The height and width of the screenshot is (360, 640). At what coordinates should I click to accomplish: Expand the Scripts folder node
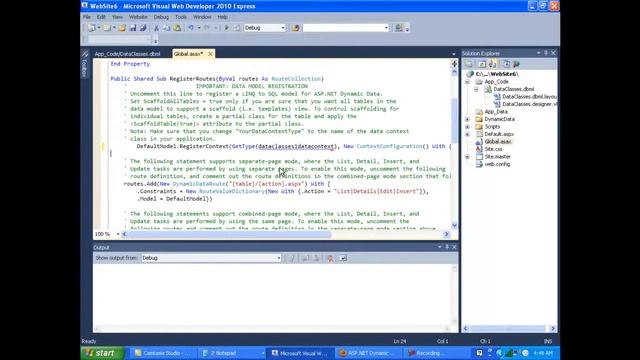[467, 127]
